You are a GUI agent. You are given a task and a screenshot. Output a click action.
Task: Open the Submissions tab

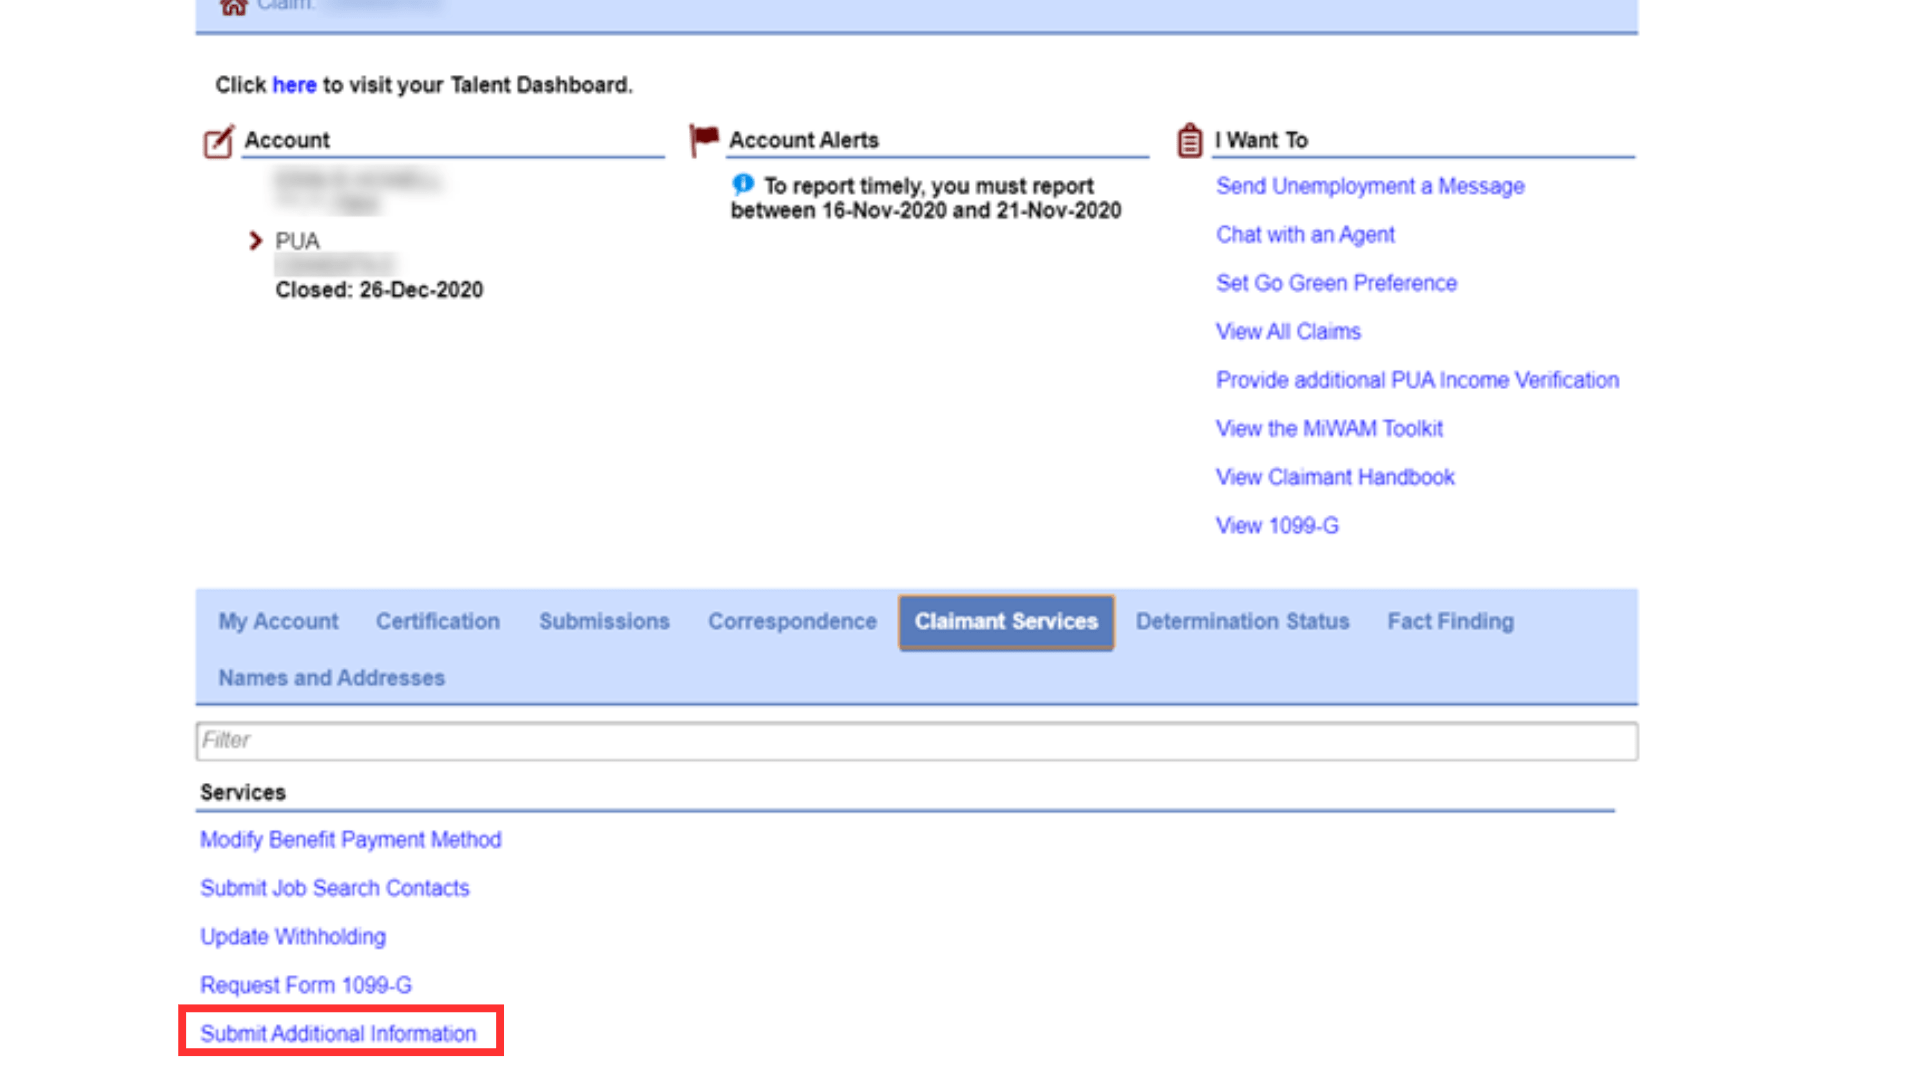tap(604, 621)
